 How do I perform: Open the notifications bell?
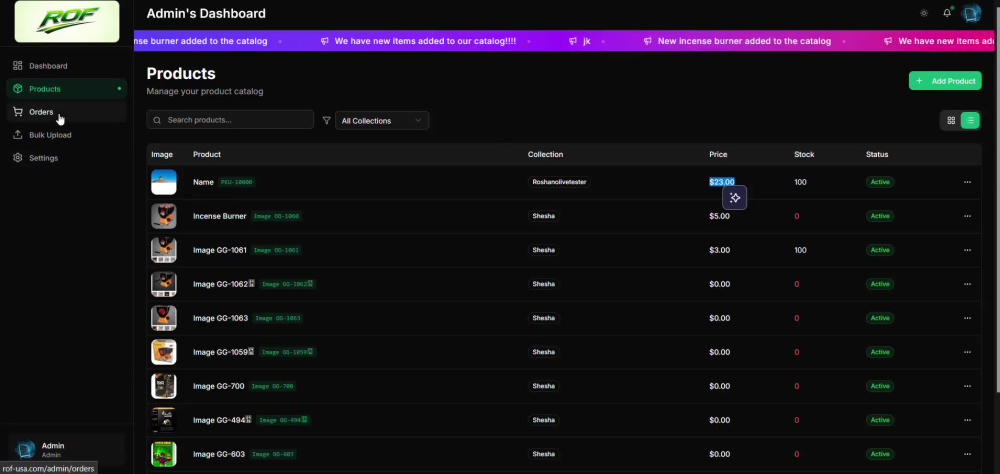click(947, 13)
